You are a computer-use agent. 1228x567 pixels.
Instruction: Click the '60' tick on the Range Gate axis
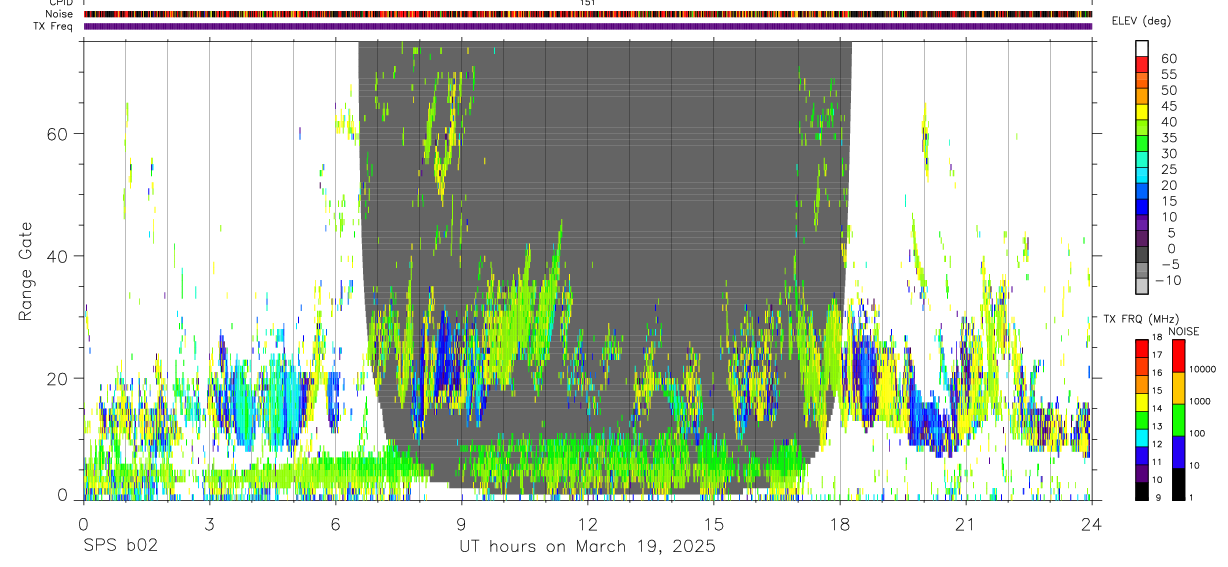click(58, 133)
